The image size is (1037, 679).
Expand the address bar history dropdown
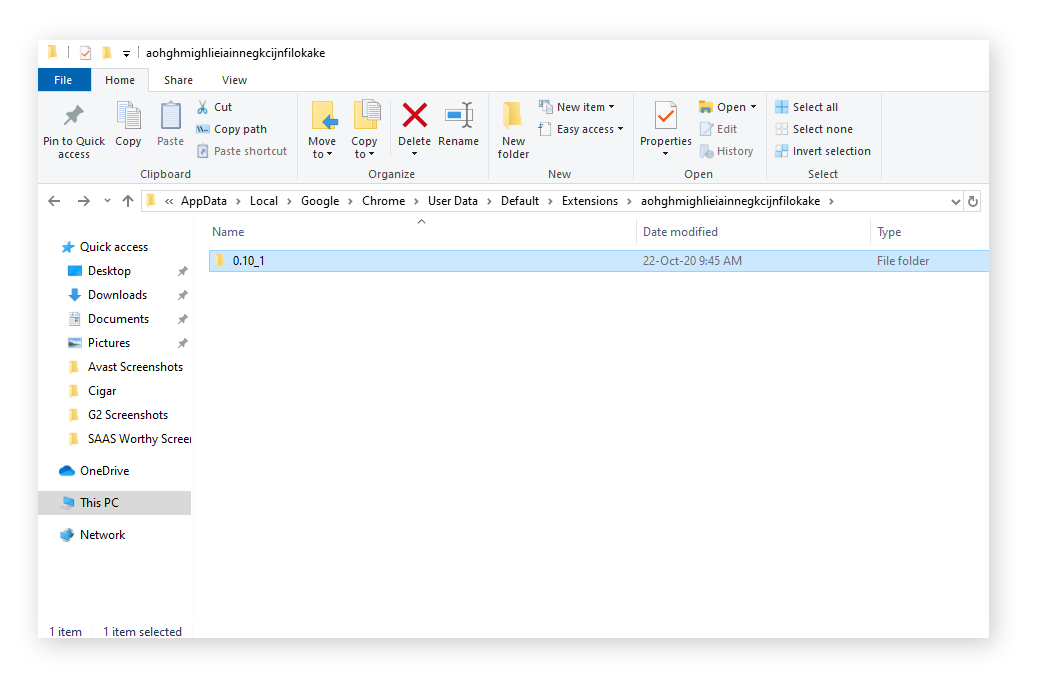coord(955,200)
